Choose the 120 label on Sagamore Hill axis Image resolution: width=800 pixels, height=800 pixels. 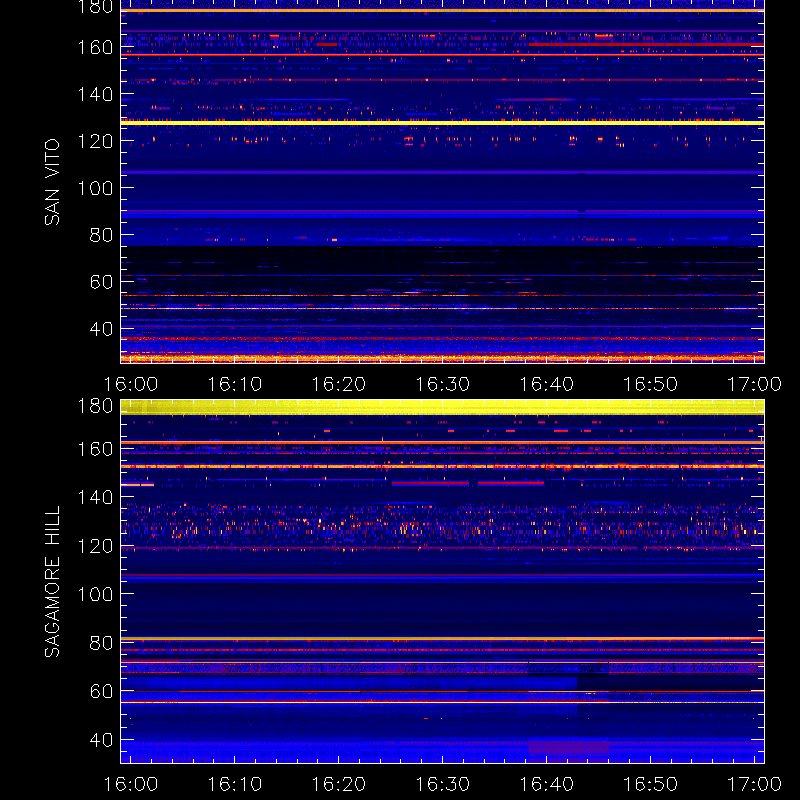[x=95, y=546]
